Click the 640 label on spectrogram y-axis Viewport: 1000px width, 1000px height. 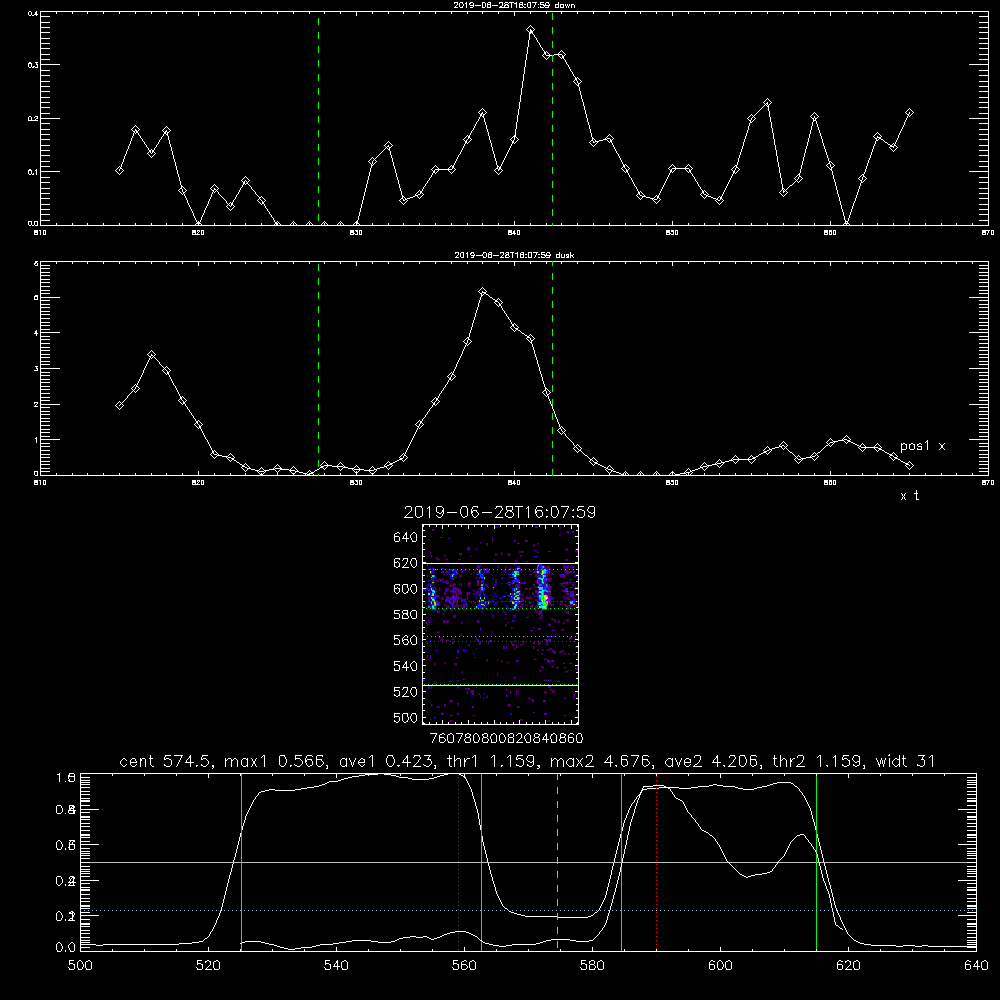406,538
